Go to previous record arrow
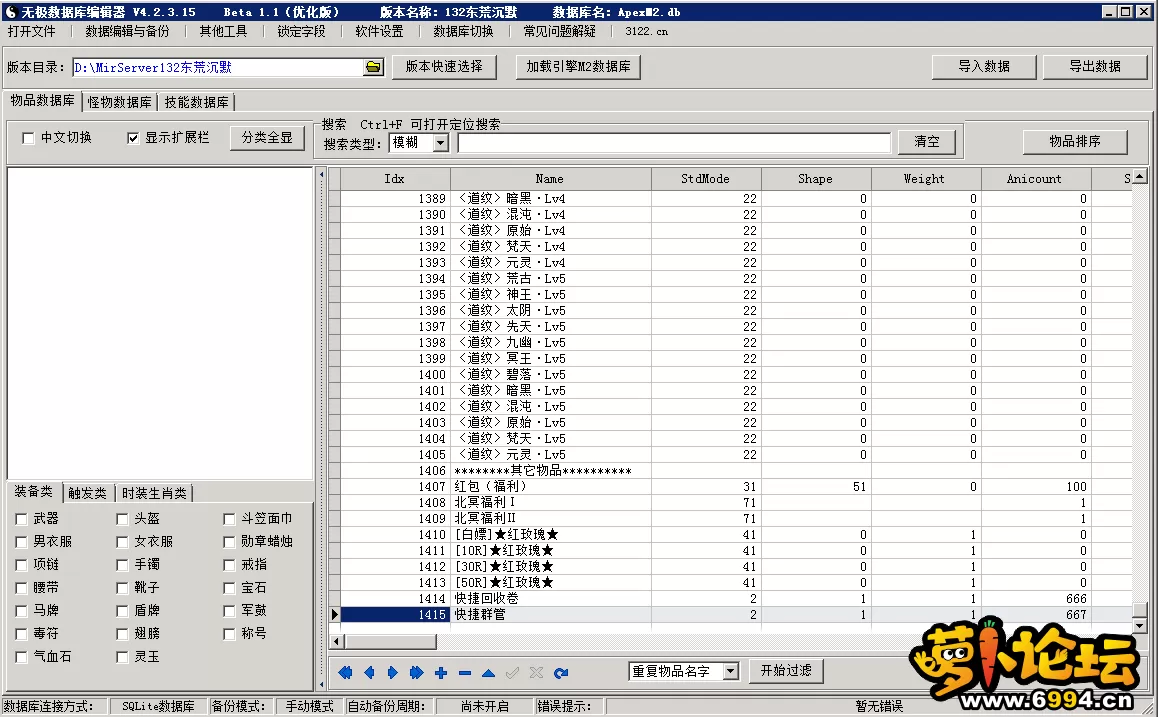Viewport: 1158px width, 717px height. [369, 673]
